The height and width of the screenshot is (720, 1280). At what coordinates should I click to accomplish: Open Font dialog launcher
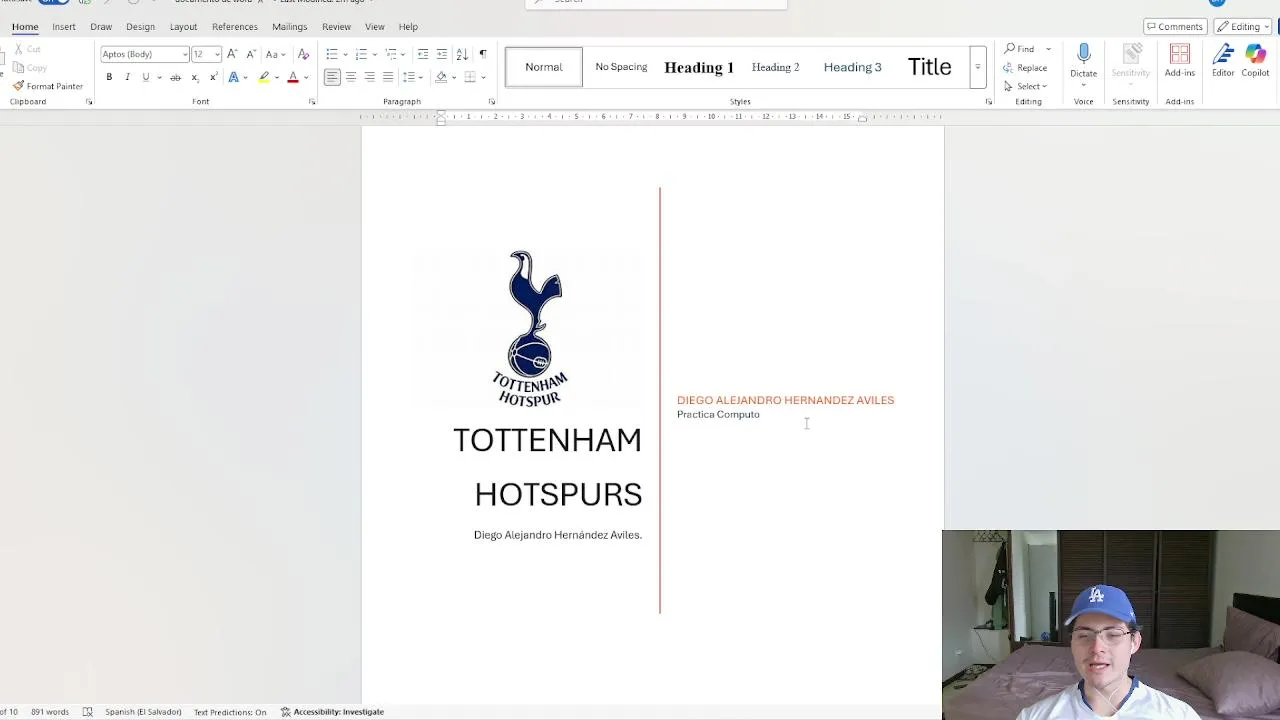(312, 102)
